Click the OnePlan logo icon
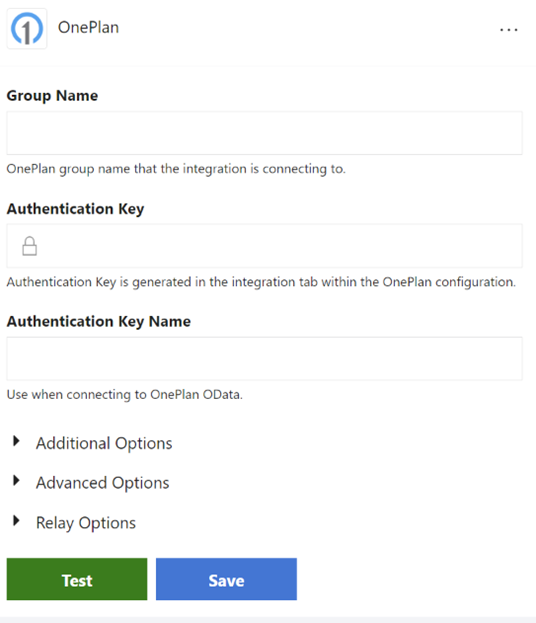Viewport: 536px width, 623px height. (27, 29)
